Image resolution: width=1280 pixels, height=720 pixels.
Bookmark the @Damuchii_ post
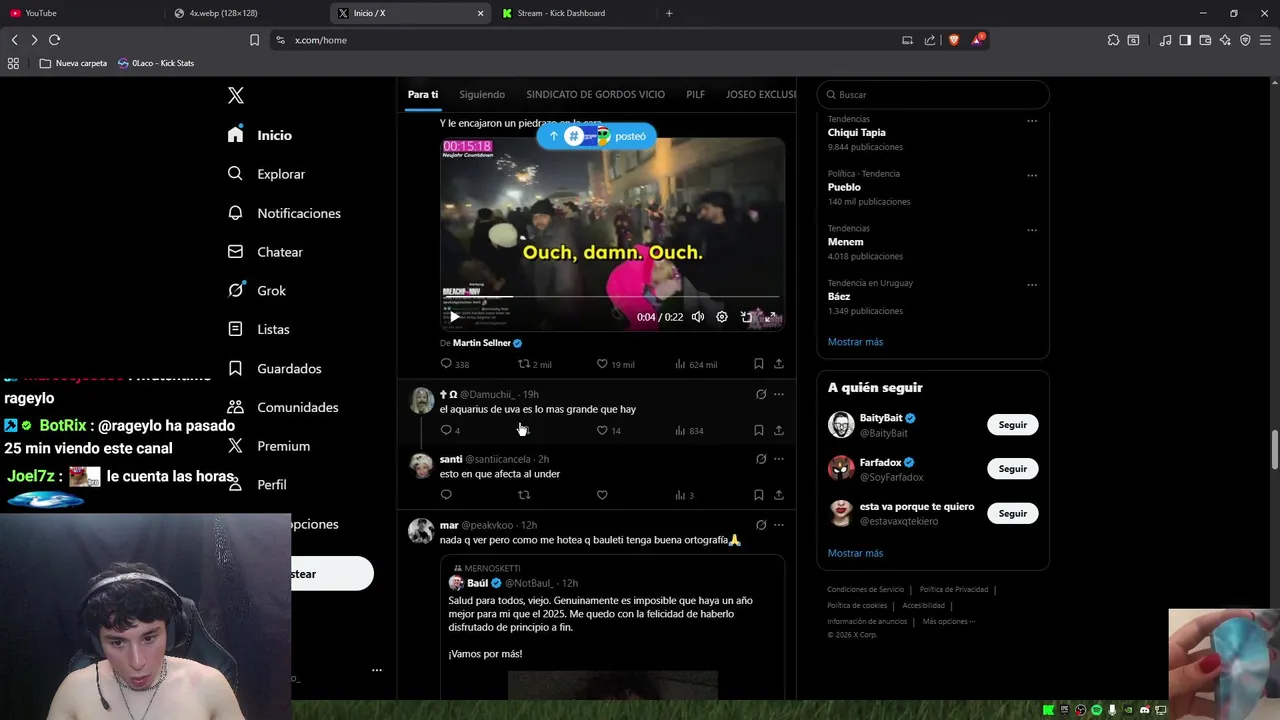[x=759, y=430]
